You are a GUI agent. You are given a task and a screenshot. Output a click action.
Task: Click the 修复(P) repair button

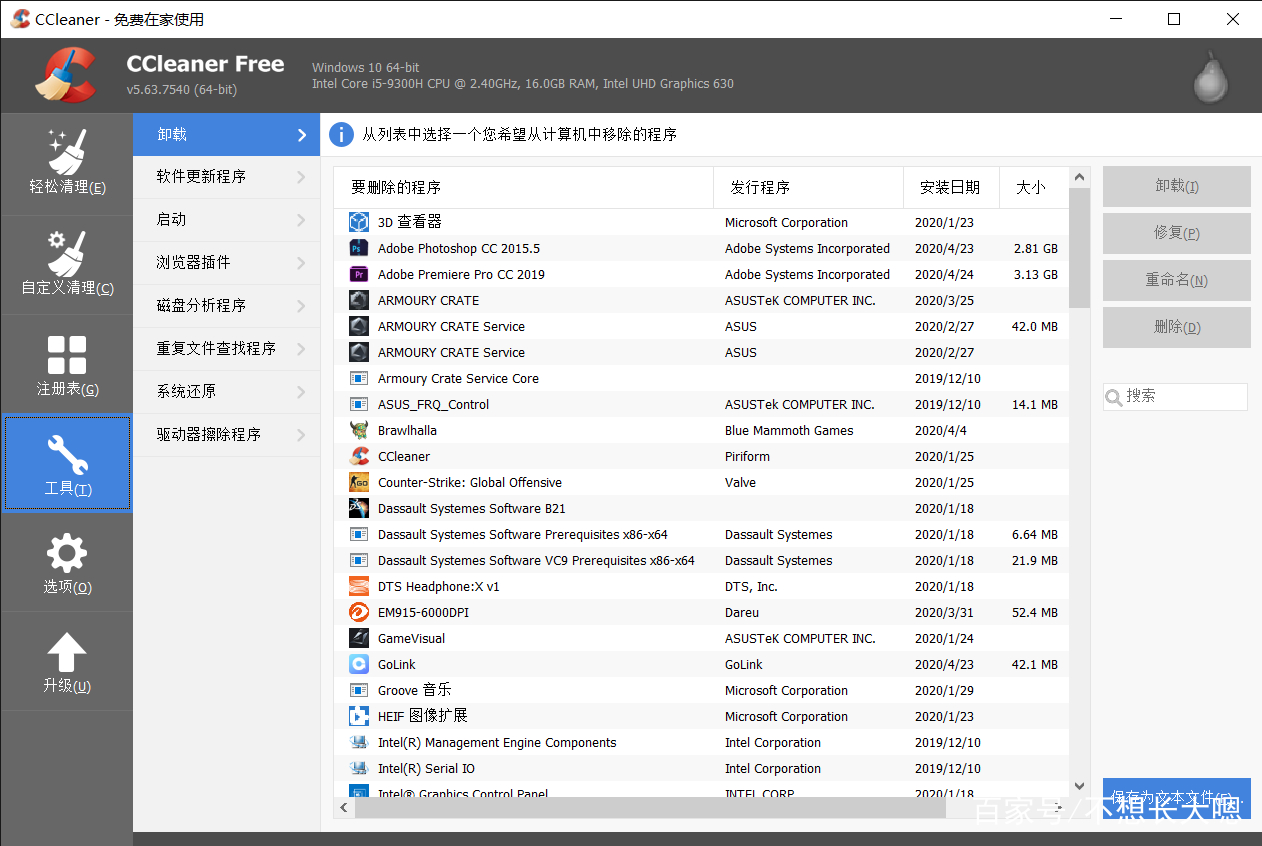[x=1177, y=234]
